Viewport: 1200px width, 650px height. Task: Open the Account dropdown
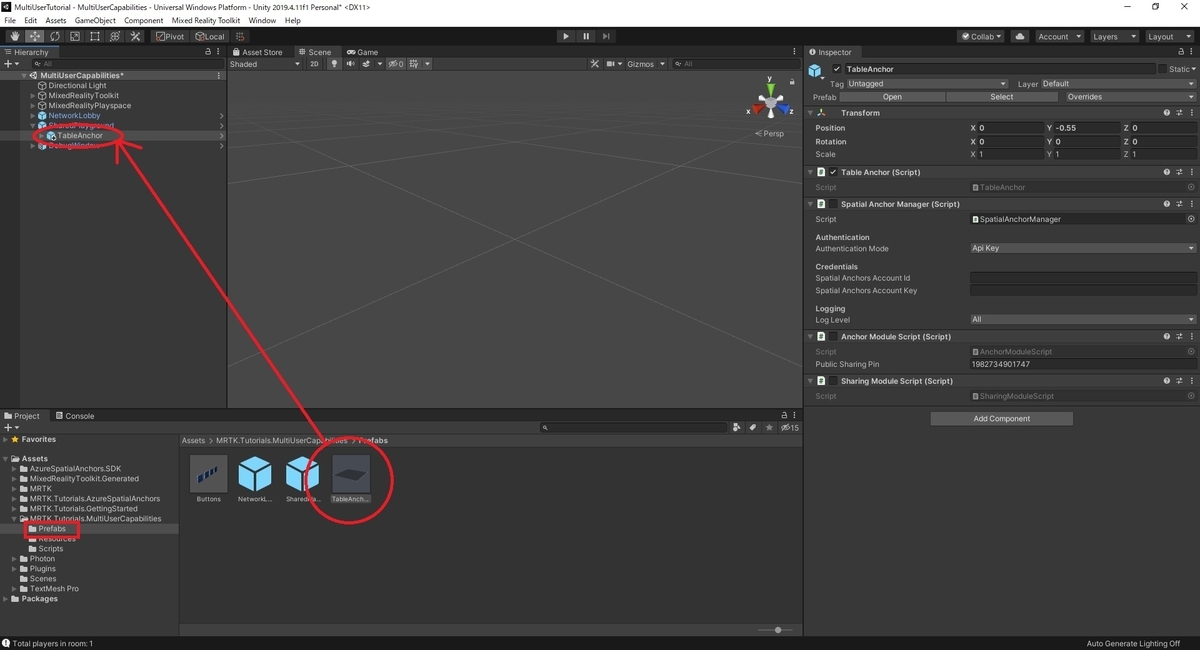point(1058,37)
